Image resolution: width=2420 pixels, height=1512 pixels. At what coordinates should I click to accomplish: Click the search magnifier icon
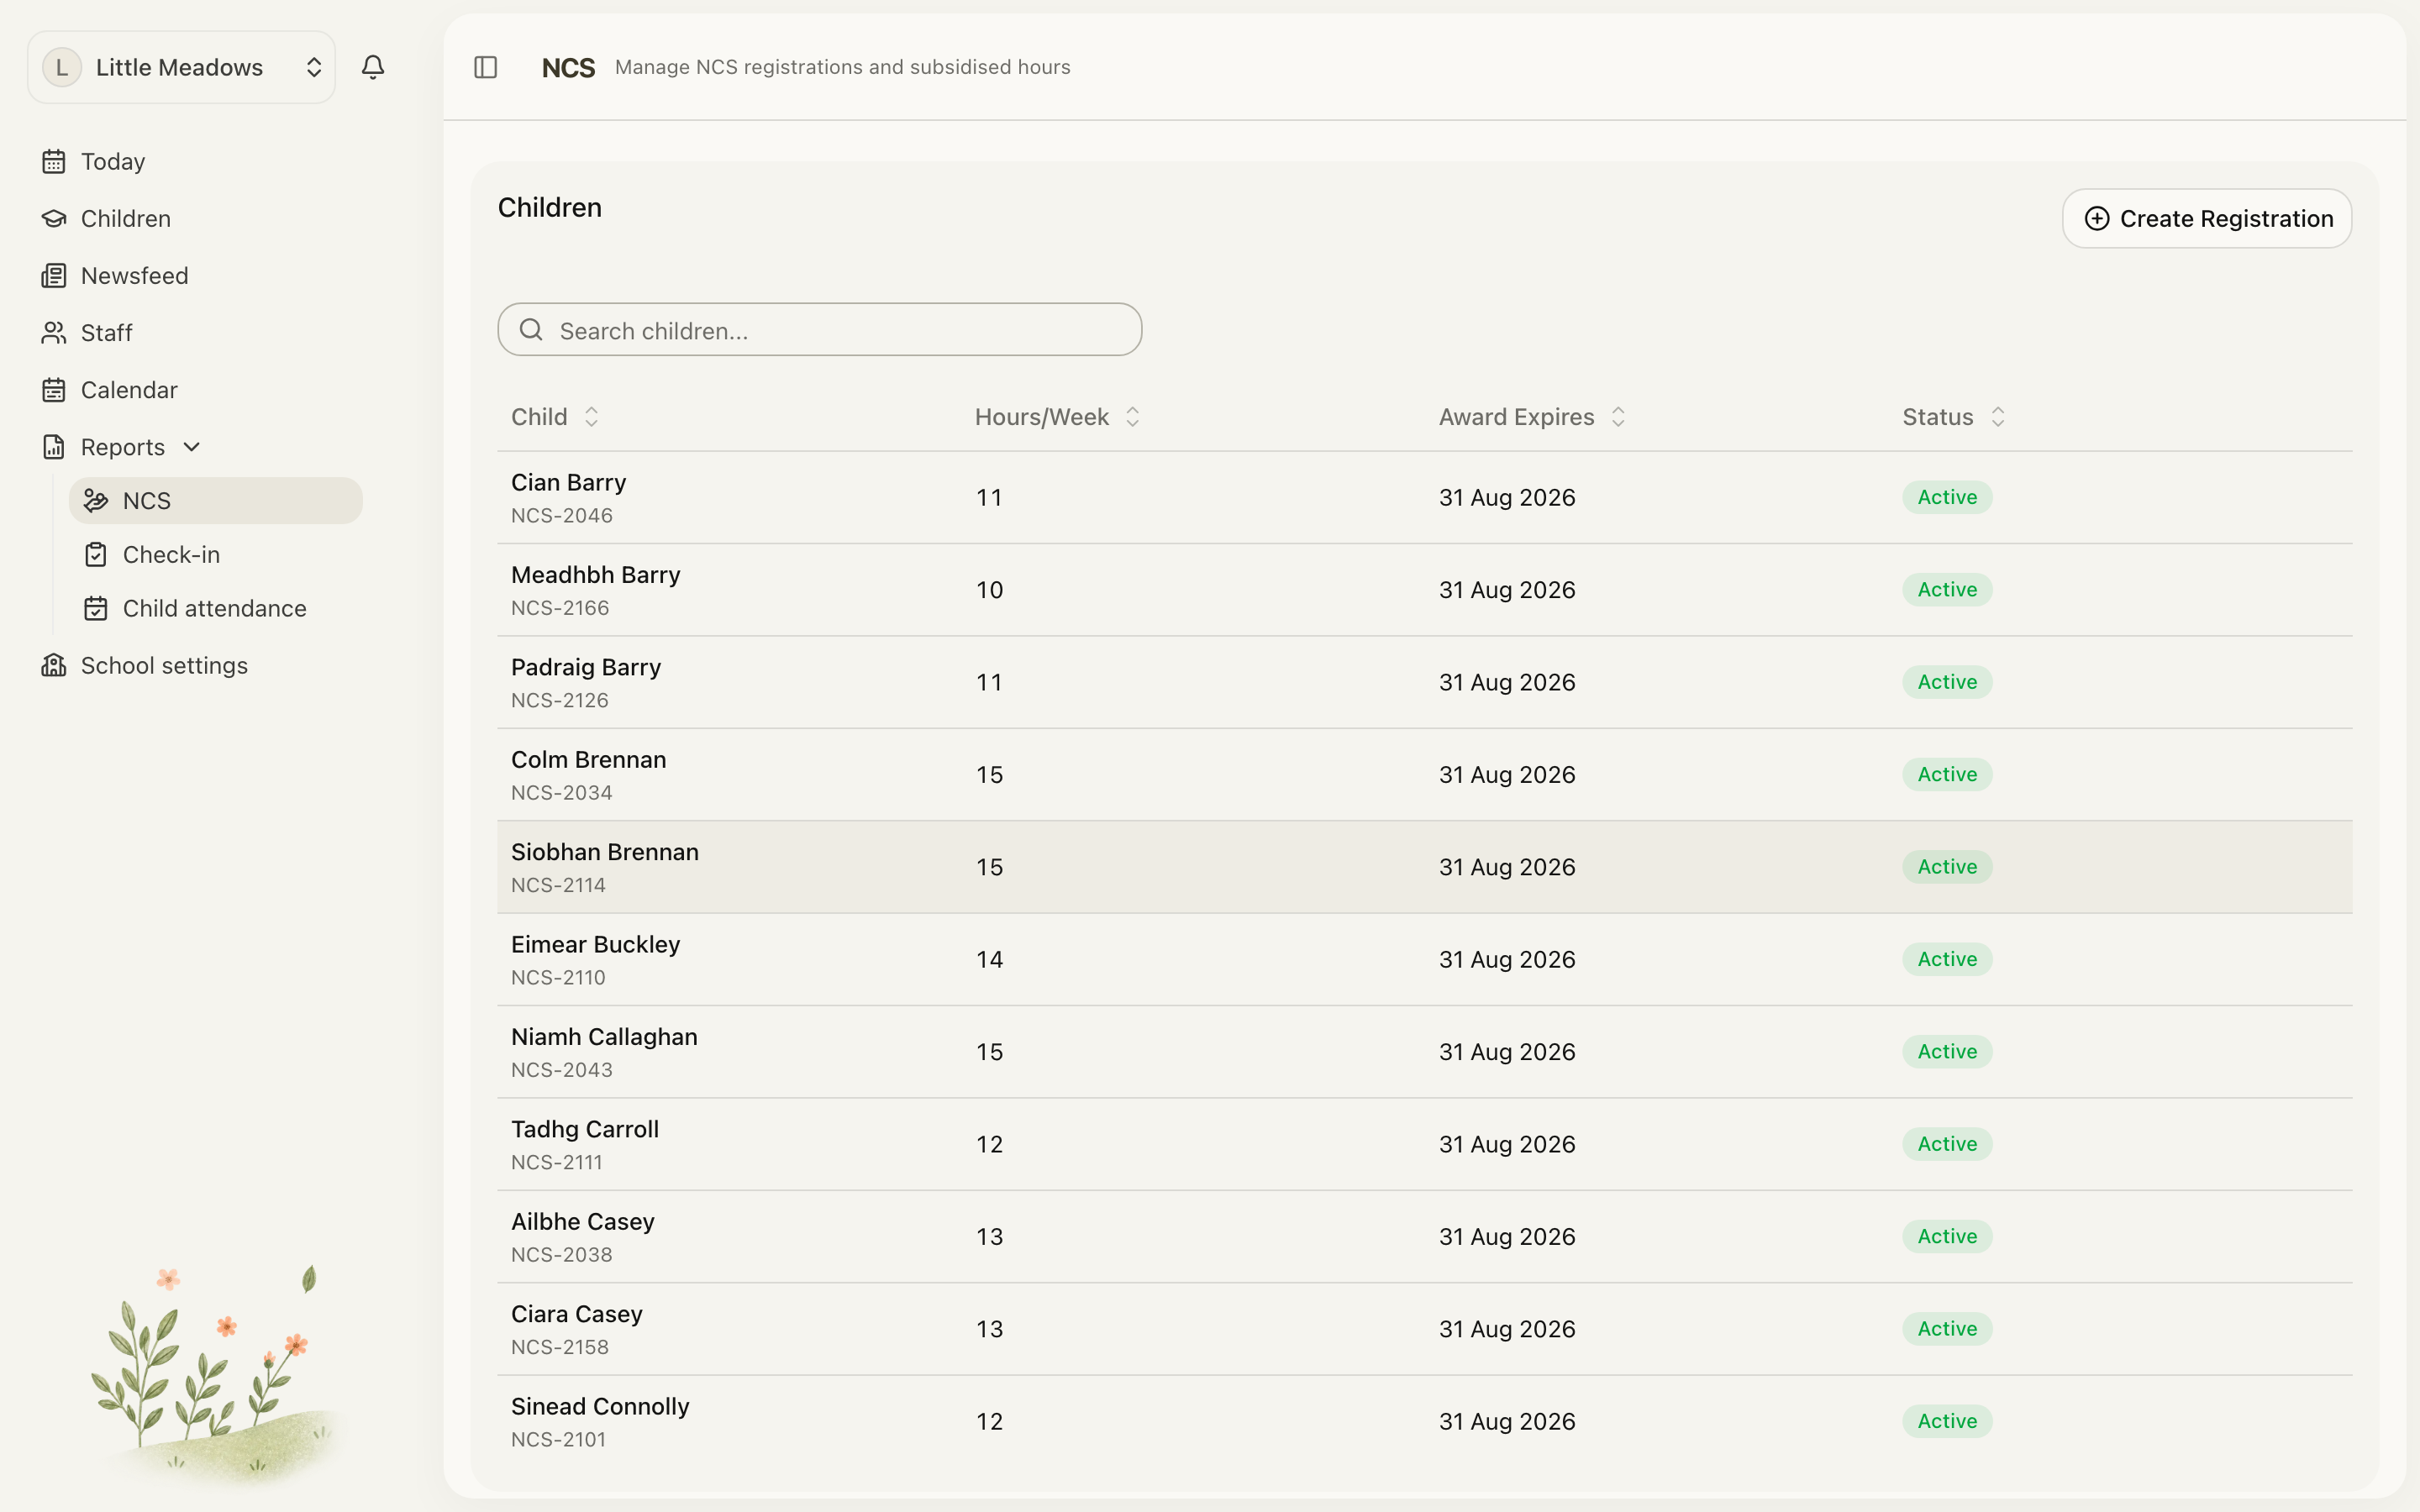531,330
